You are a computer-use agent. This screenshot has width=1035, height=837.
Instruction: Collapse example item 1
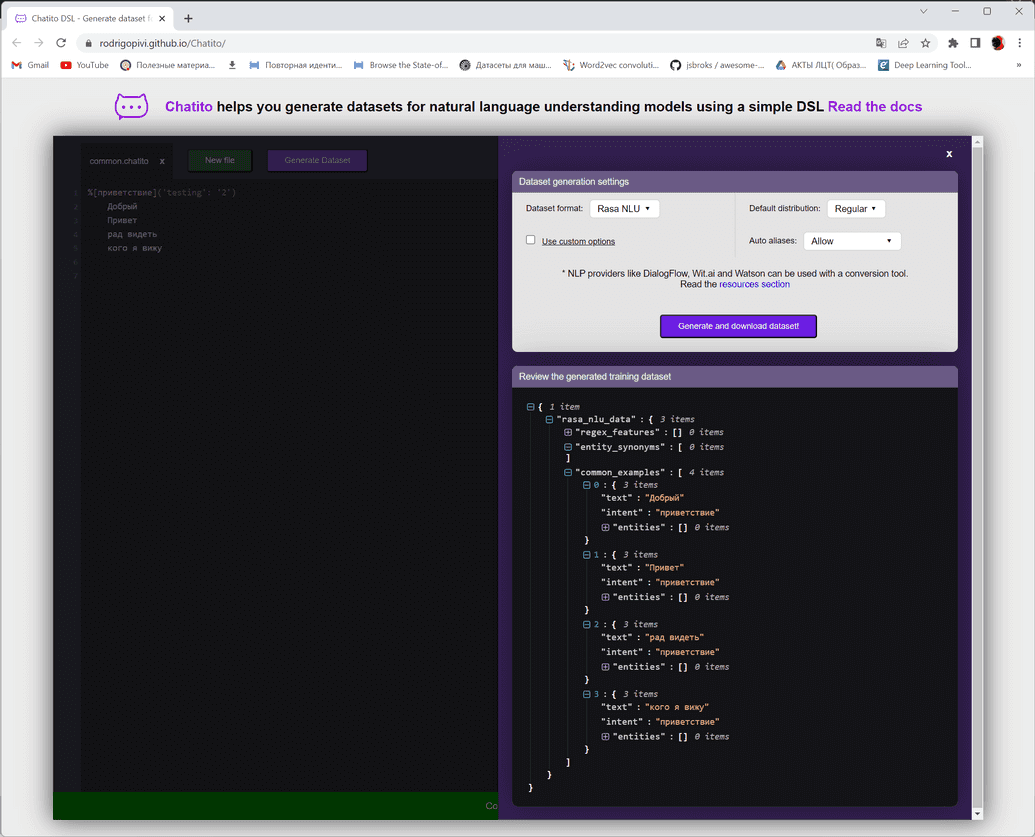coord(586,555)
